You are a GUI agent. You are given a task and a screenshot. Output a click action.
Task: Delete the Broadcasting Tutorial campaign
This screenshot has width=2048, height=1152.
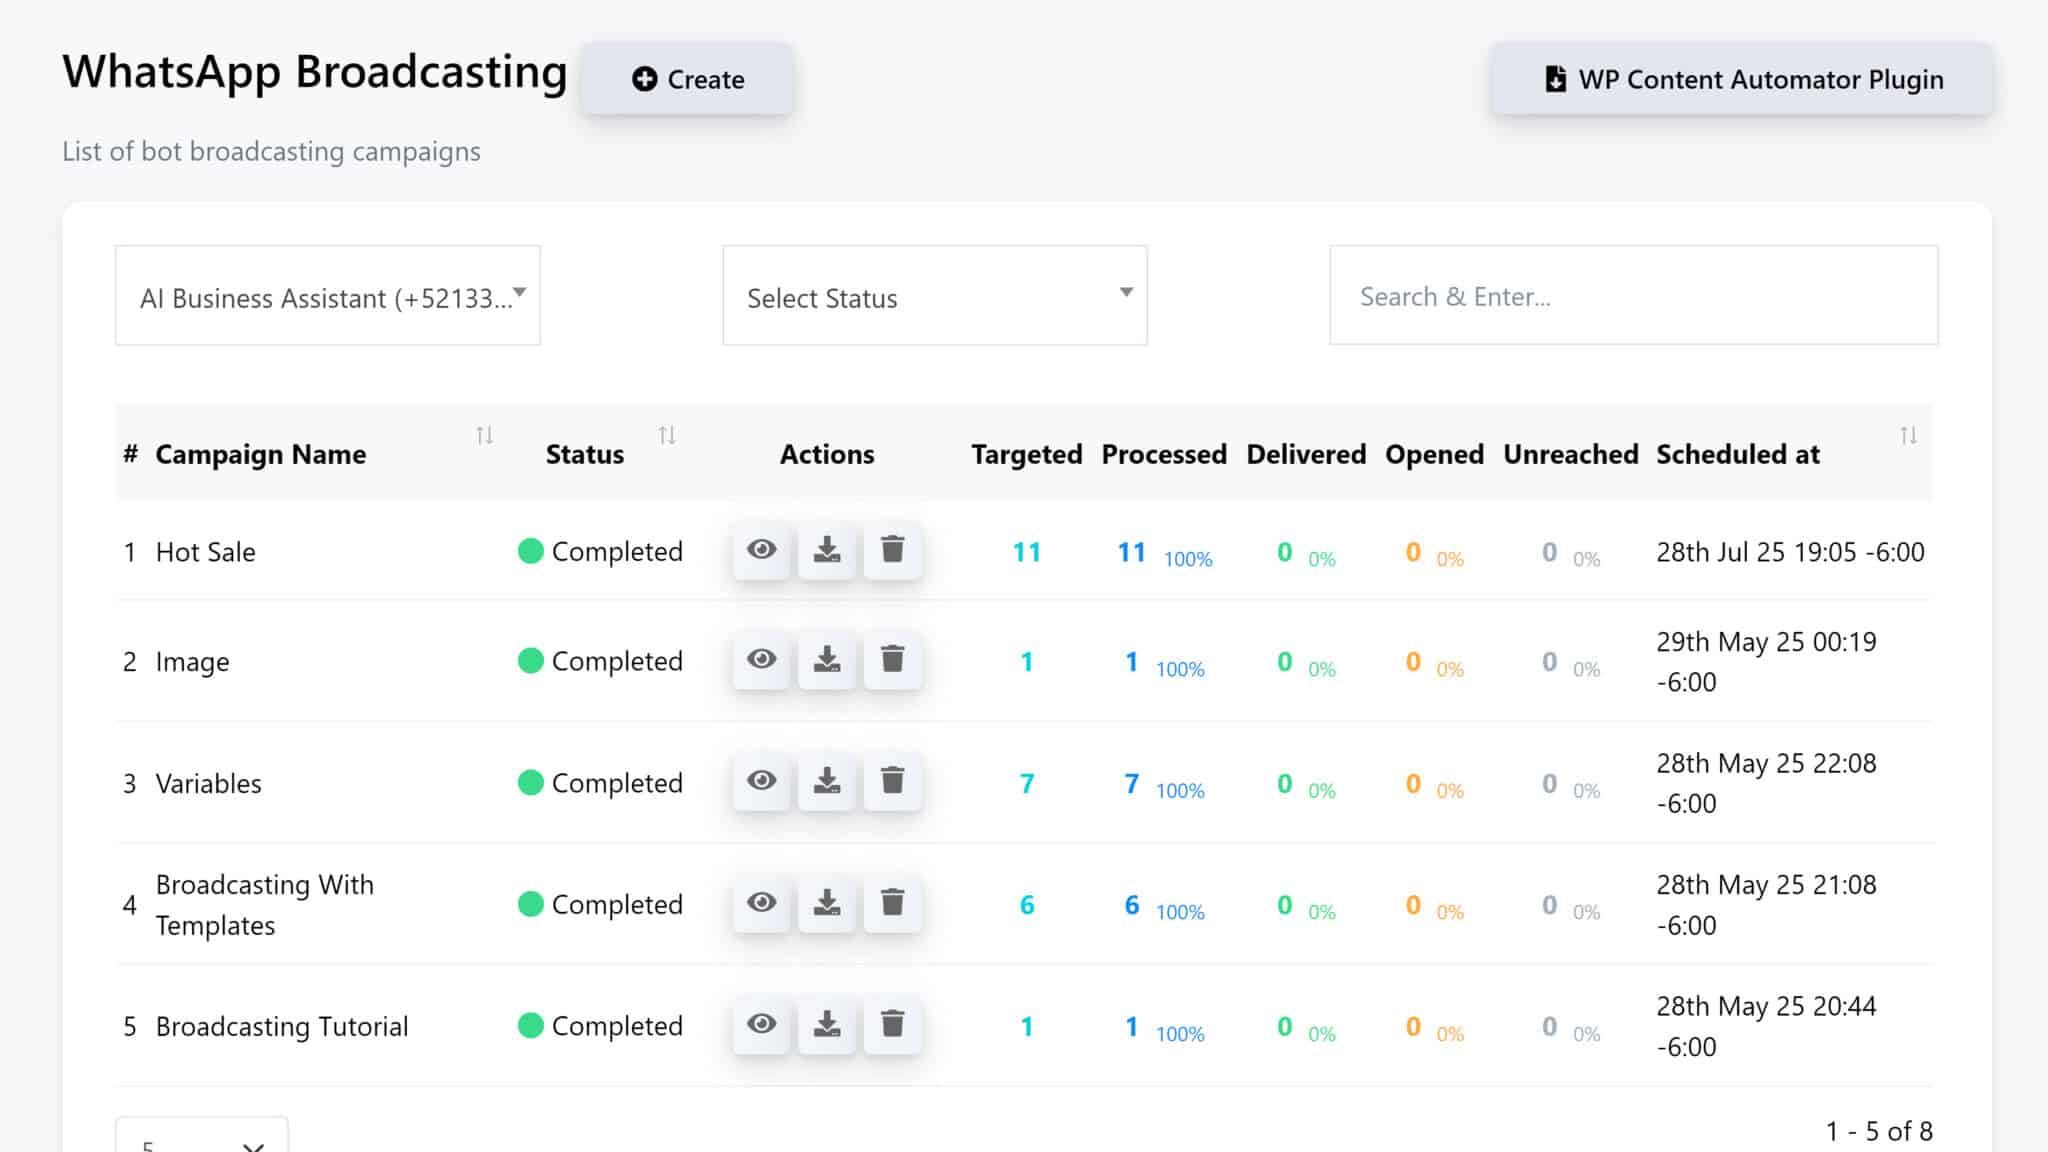pos(892,1025)
